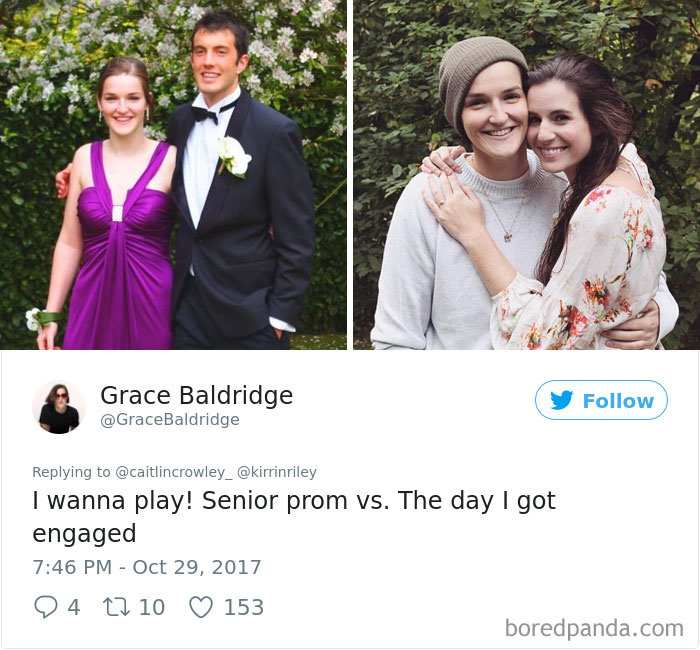This screenshot has height=650, width=700.
Task: Click the retweet count 10
Action: (152, 608)
